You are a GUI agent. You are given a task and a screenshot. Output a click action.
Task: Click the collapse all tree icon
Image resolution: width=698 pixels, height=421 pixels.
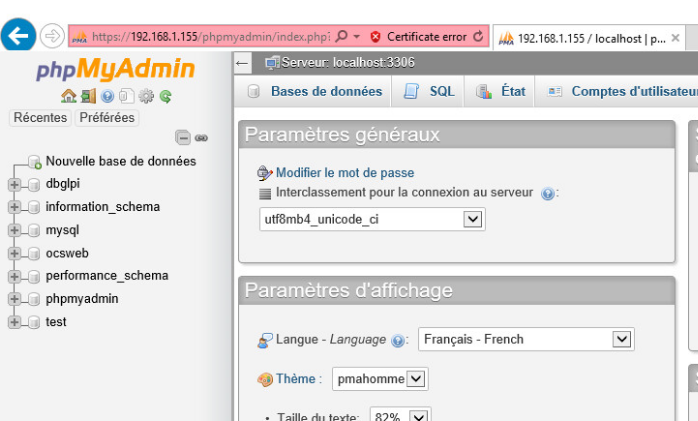183,138
